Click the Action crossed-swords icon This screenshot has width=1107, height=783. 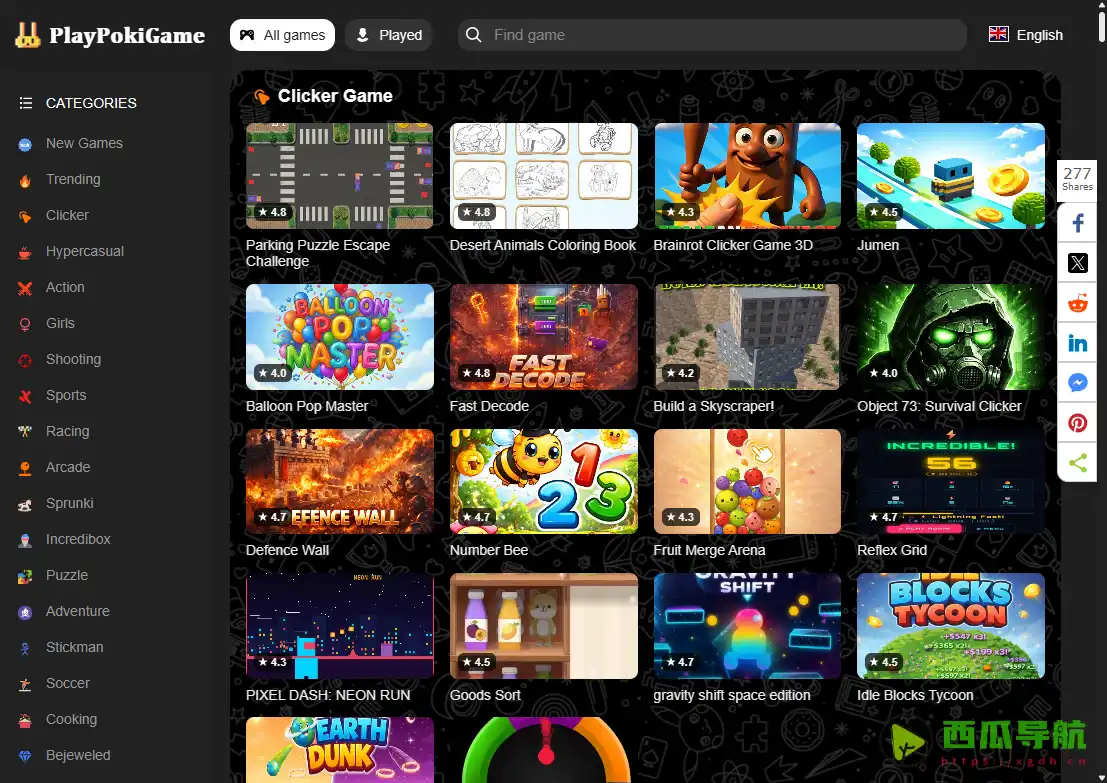25,288
